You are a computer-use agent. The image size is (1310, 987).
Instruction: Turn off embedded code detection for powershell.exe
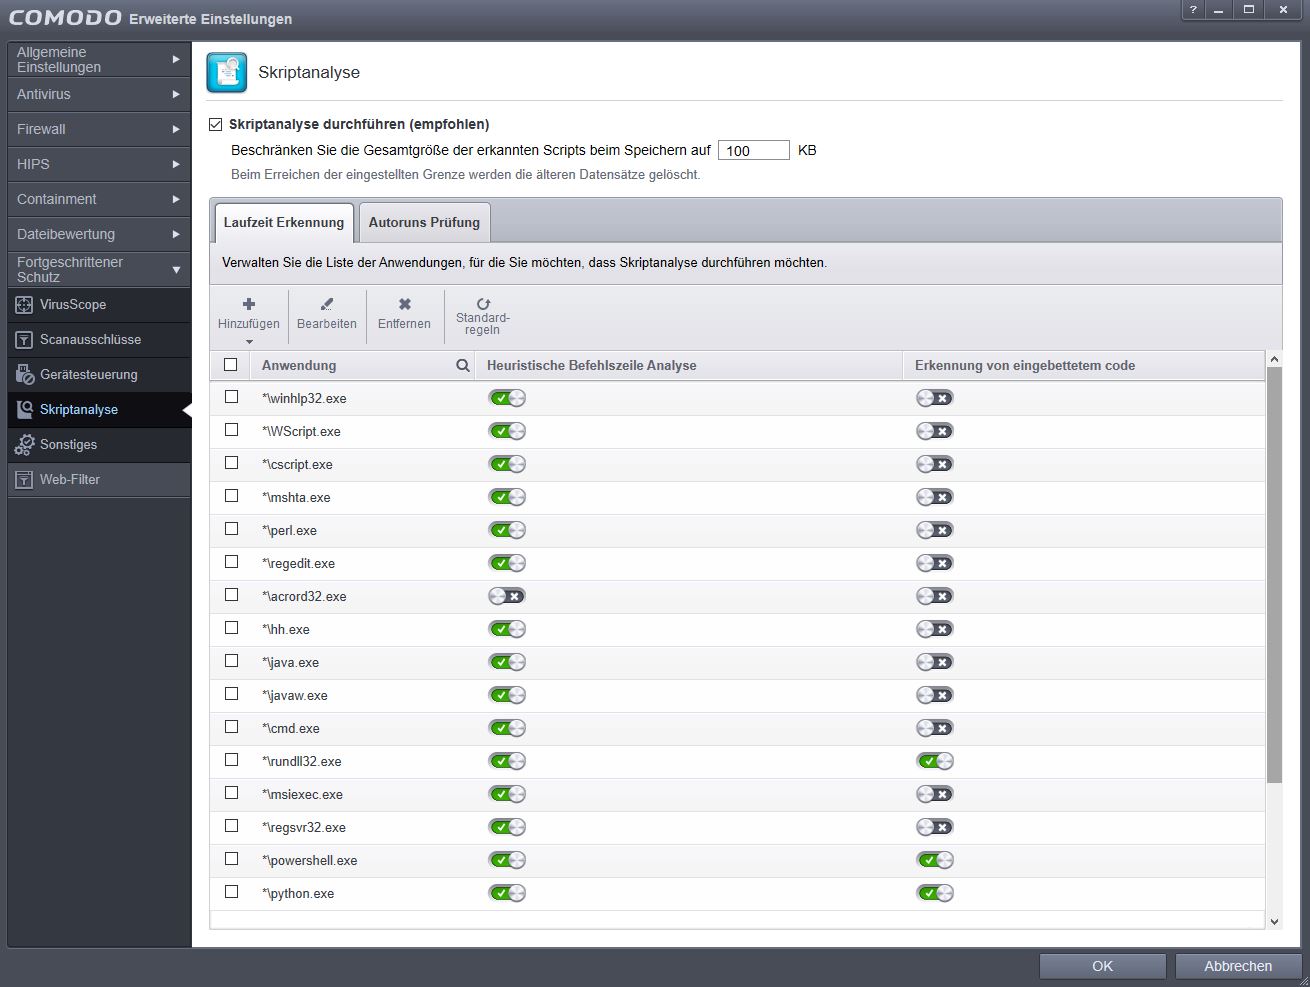pos(935,860)
